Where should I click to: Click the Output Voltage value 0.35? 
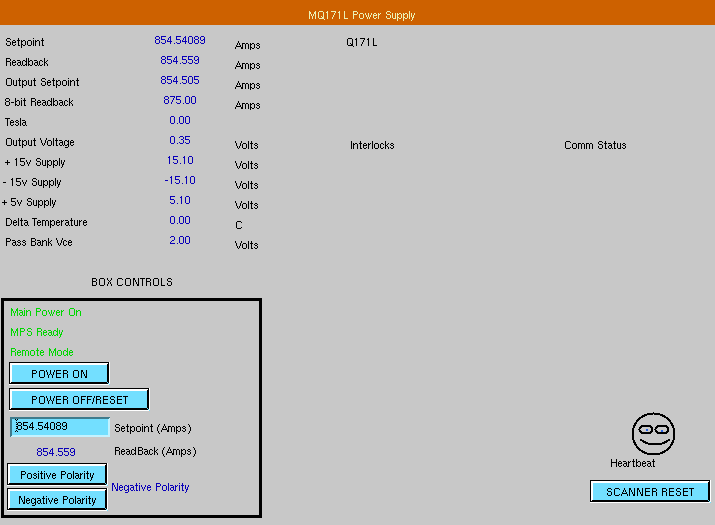pyautogui.click(x=180, y=140)
